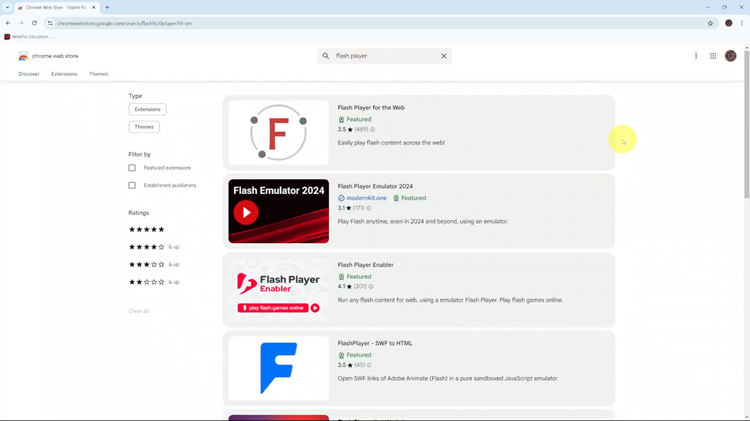Screen dimensions: 750x421
Task: Select the Themes type filter chip
Action: point(144,127)
